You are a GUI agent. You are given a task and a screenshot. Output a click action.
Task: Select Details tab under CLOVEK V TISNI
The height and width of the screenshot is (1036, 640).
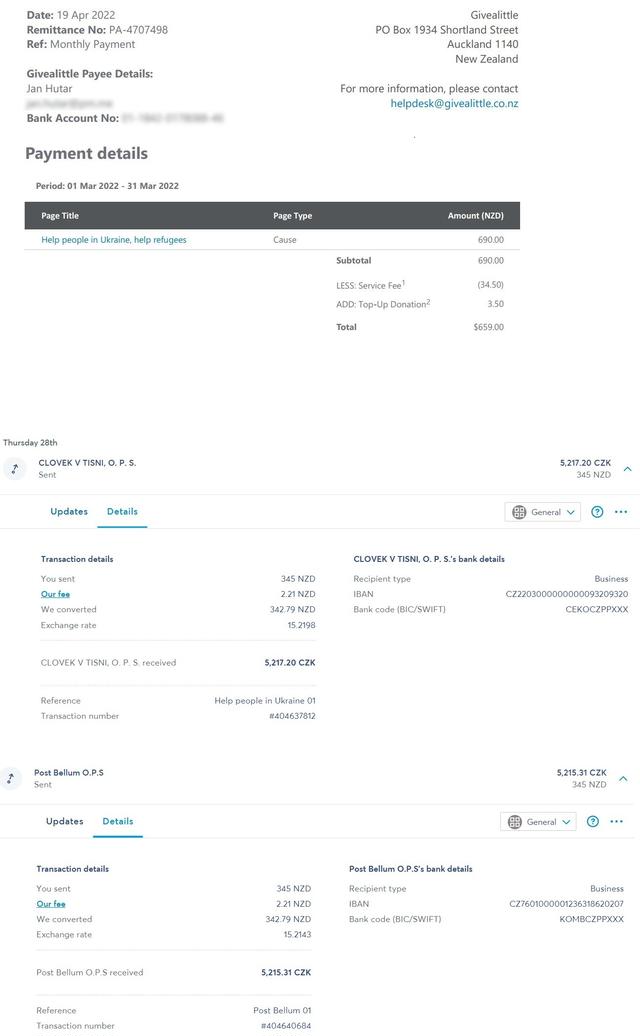click(x=122, y=512)
